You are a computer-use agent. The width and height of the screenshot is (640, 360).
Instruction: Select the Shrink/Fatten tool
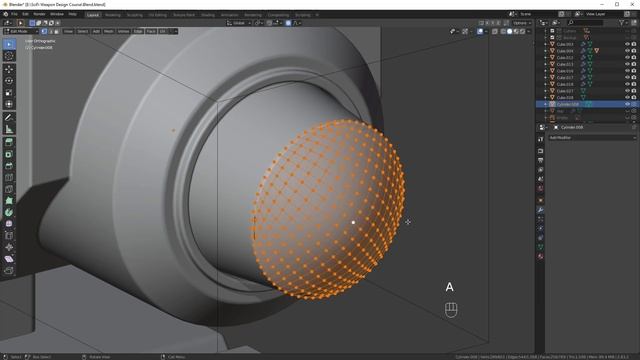9,247
